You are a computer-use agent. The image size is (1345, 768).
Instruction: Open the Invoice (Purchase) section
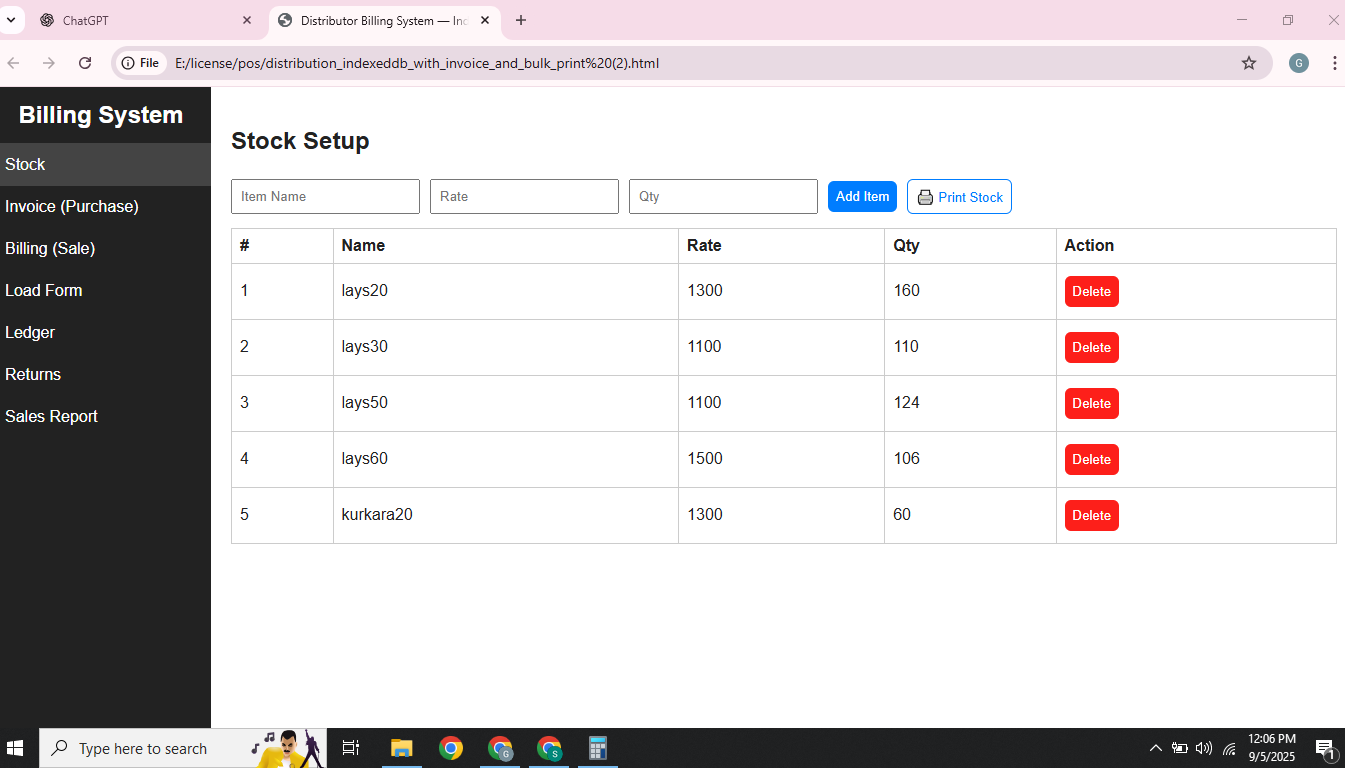coord(72,206)
